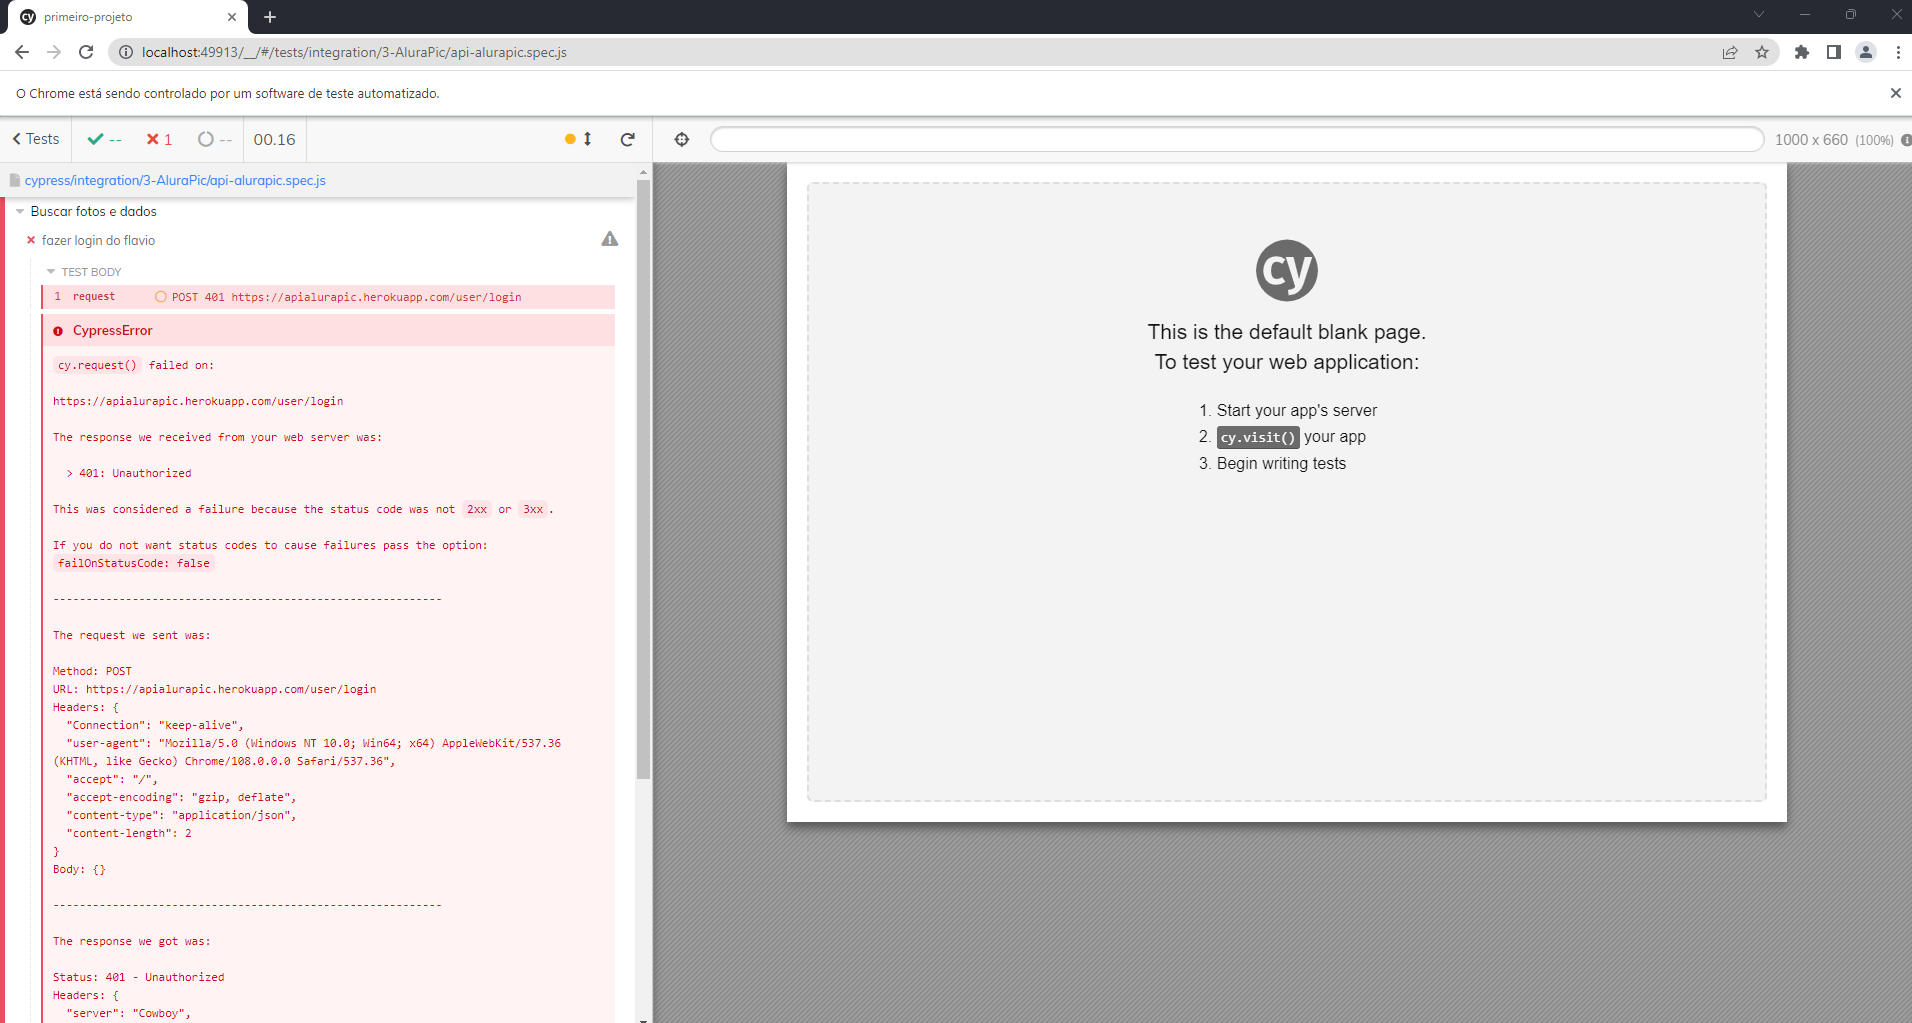The height and width of the screenshot is (1023, 1912).
Task: Click the Chrome address bar URL
Action: 354,52
